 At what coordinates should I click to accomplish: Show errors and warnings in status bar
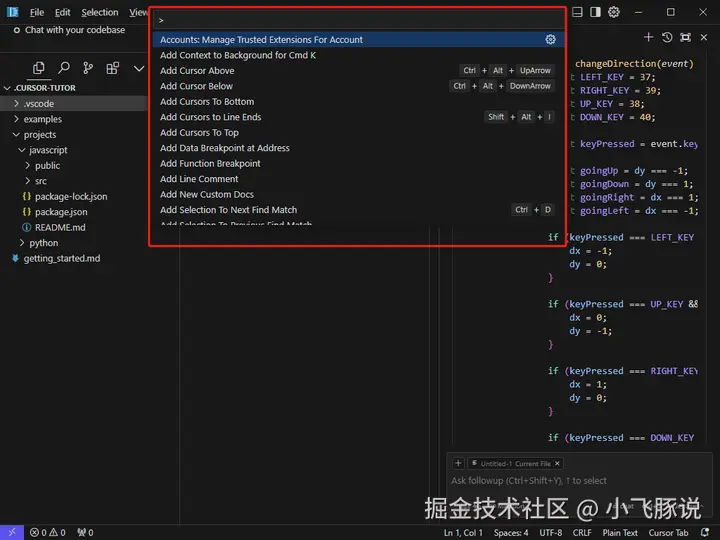click(x=47, y=533)
